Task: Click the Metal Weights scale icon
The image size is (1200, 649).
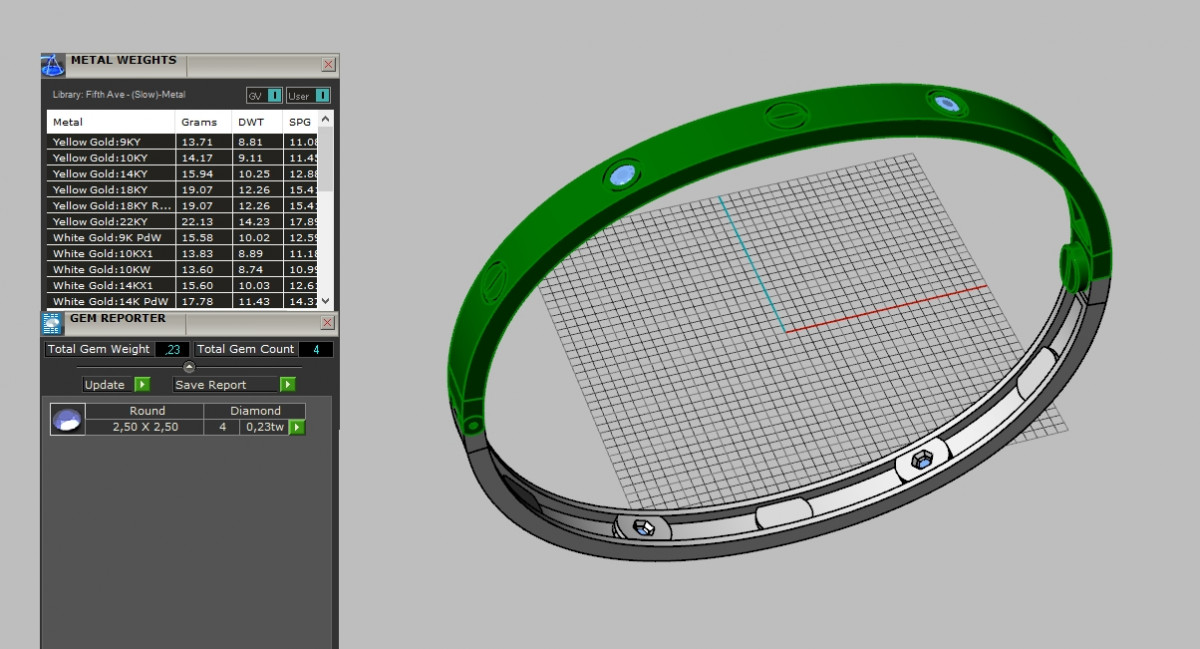Action: click(x=52, y=65)
